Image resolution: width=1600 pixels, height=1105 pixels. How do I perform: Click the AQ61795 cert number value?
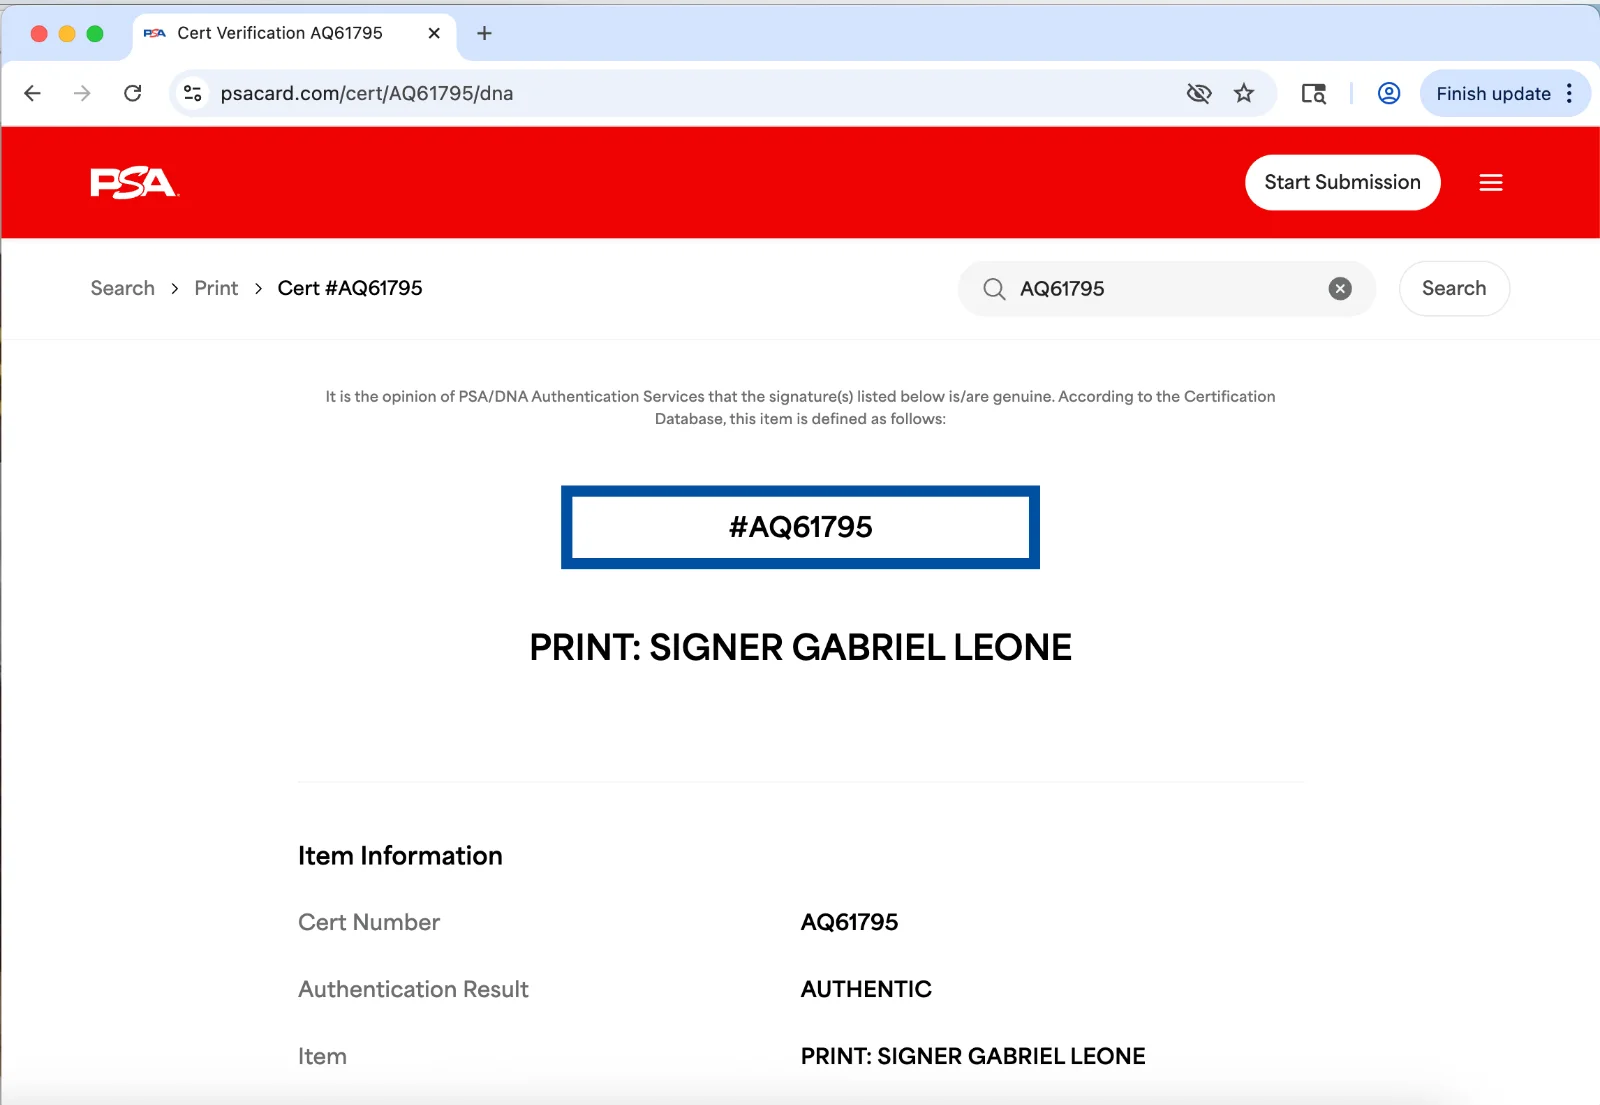[849, 922]
